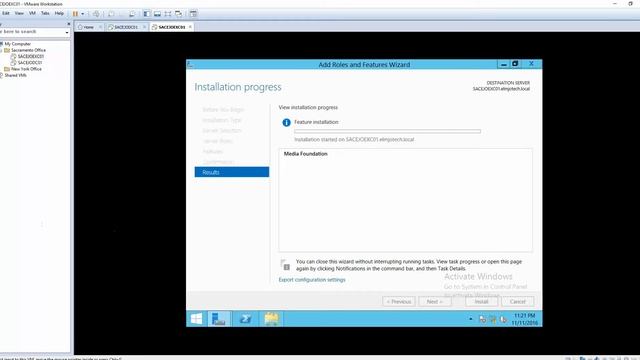This screenshot has height=360, width=640.
Task: Click the action center flag tray icon
Action: pyautogui.click(x=482, y=320)
